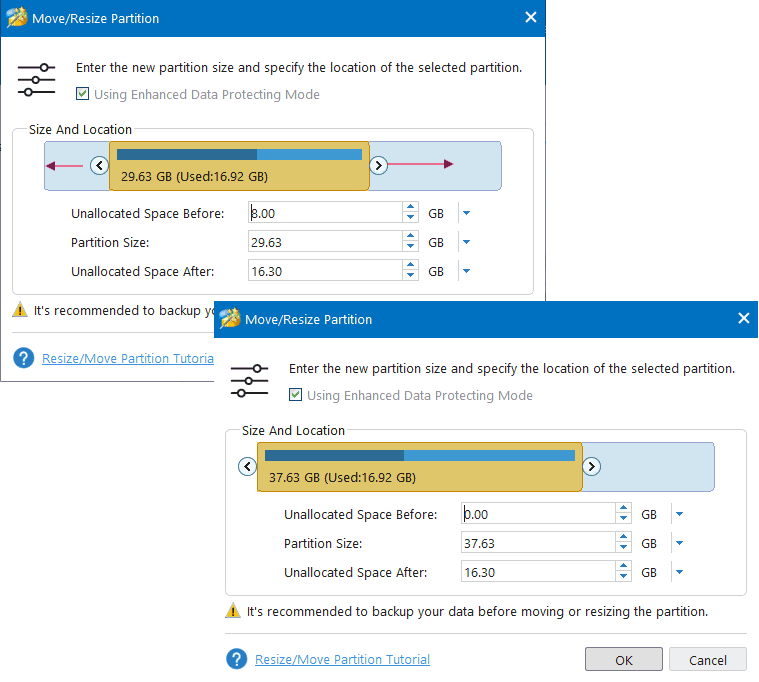Image resolution: width=759 pixels, height=682 pixels.
Task: Click right resize handle in back dialog
Action: coord(378,166)
